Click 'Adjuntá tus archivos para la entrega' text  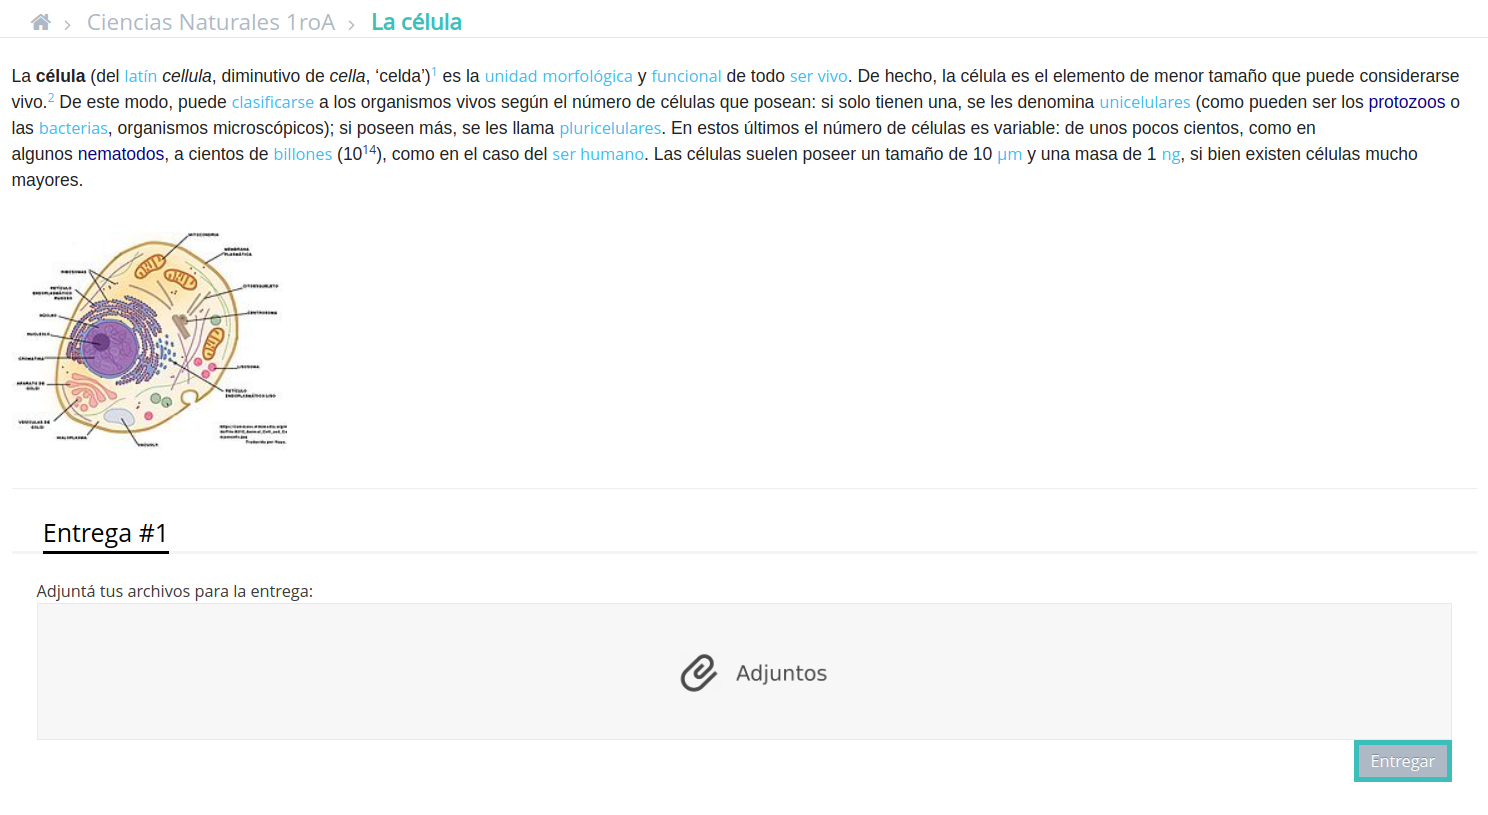[x=175, y=591]
